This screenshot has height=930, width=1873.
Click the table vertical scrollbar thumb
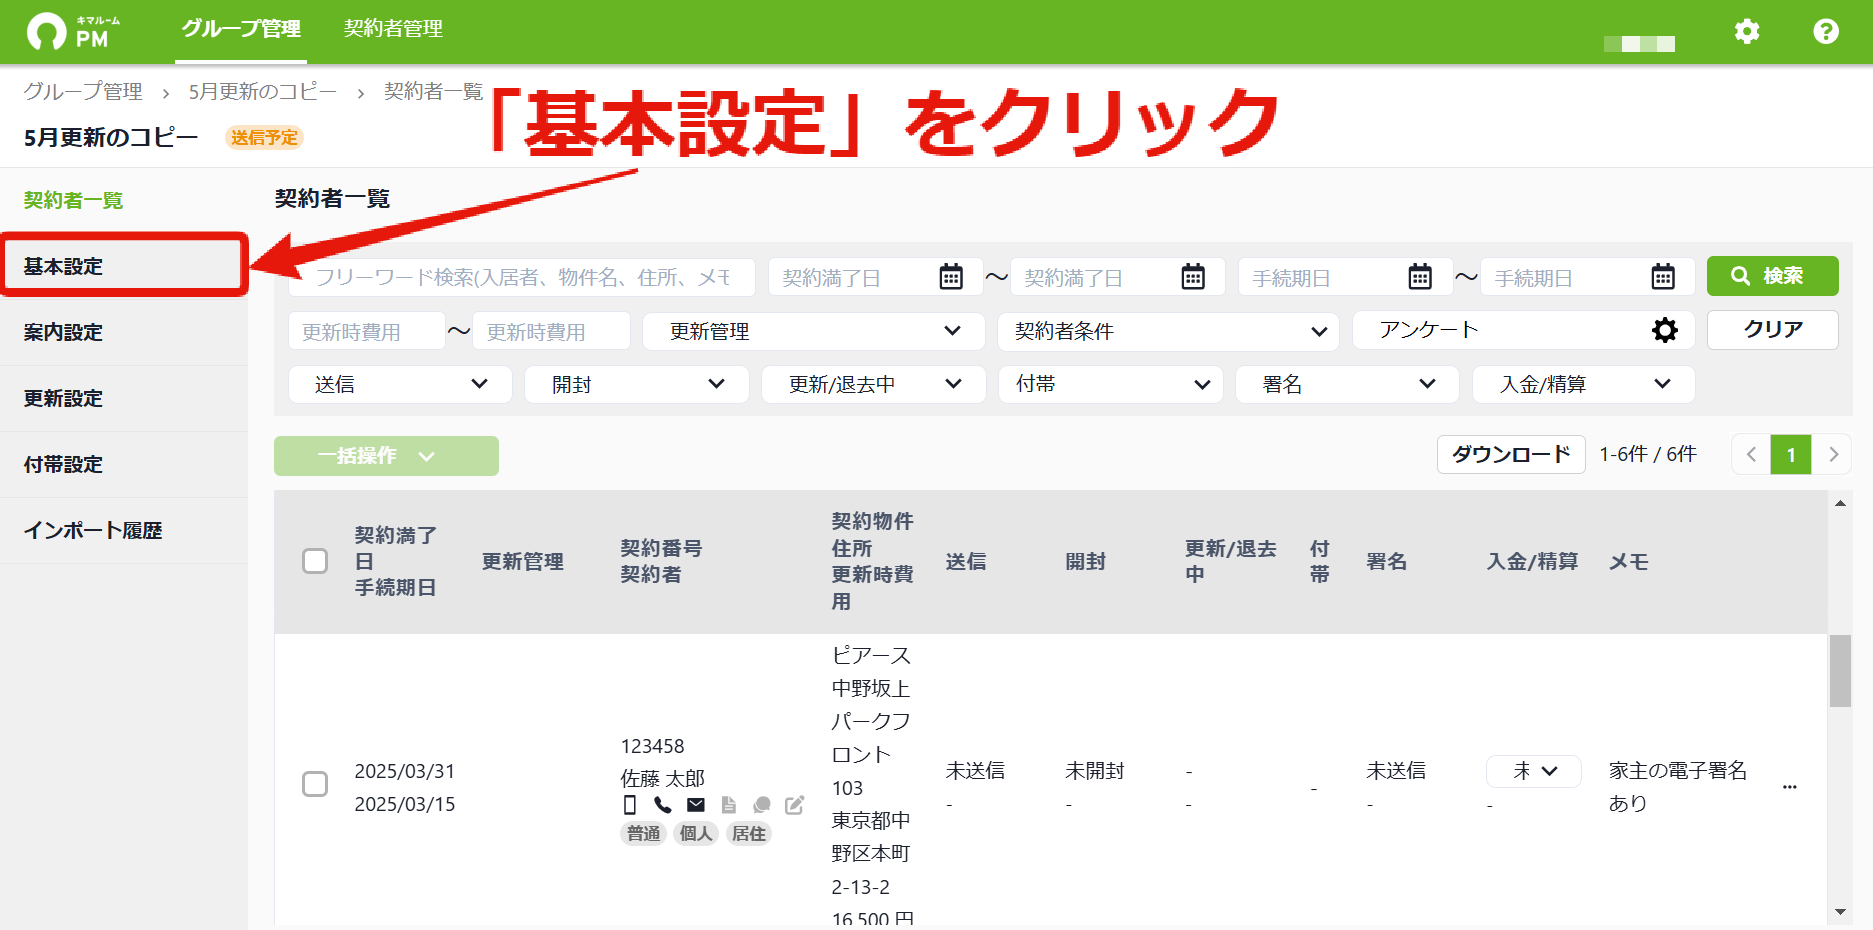tap(1840, 671)
